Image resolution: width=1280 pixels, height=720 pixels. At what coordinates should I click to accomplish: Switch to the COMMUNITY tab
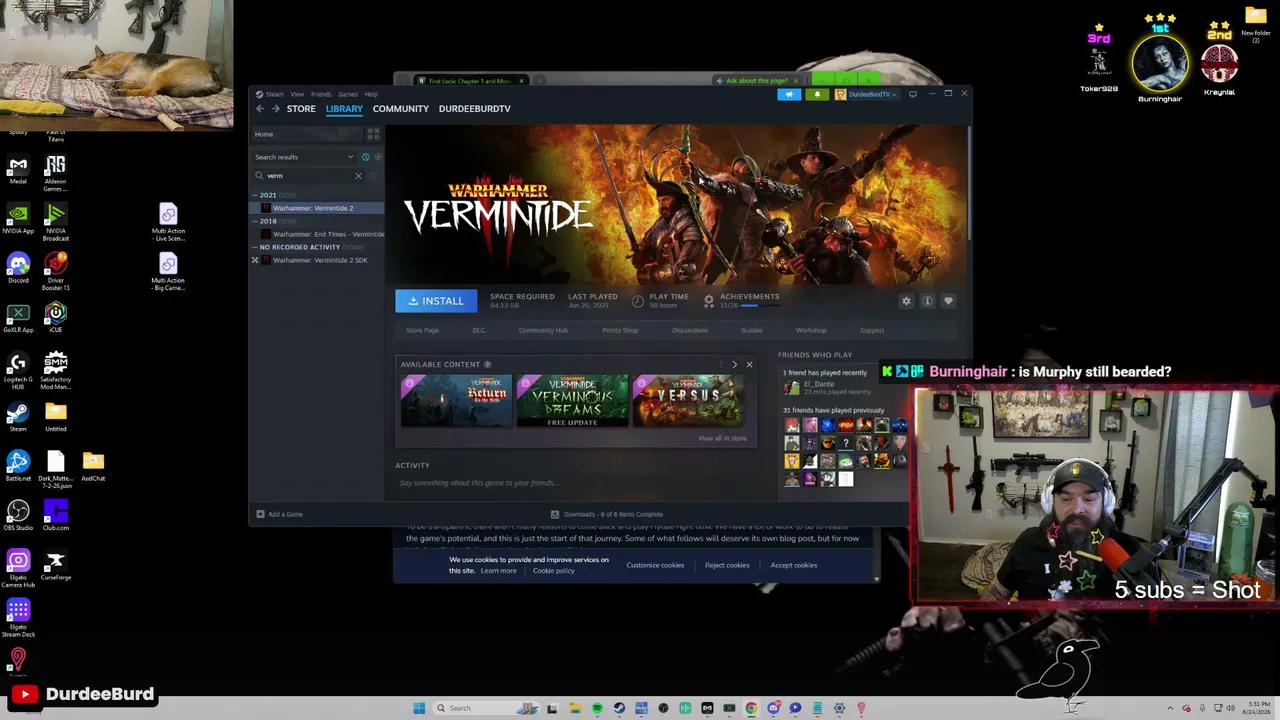point(401,109)
